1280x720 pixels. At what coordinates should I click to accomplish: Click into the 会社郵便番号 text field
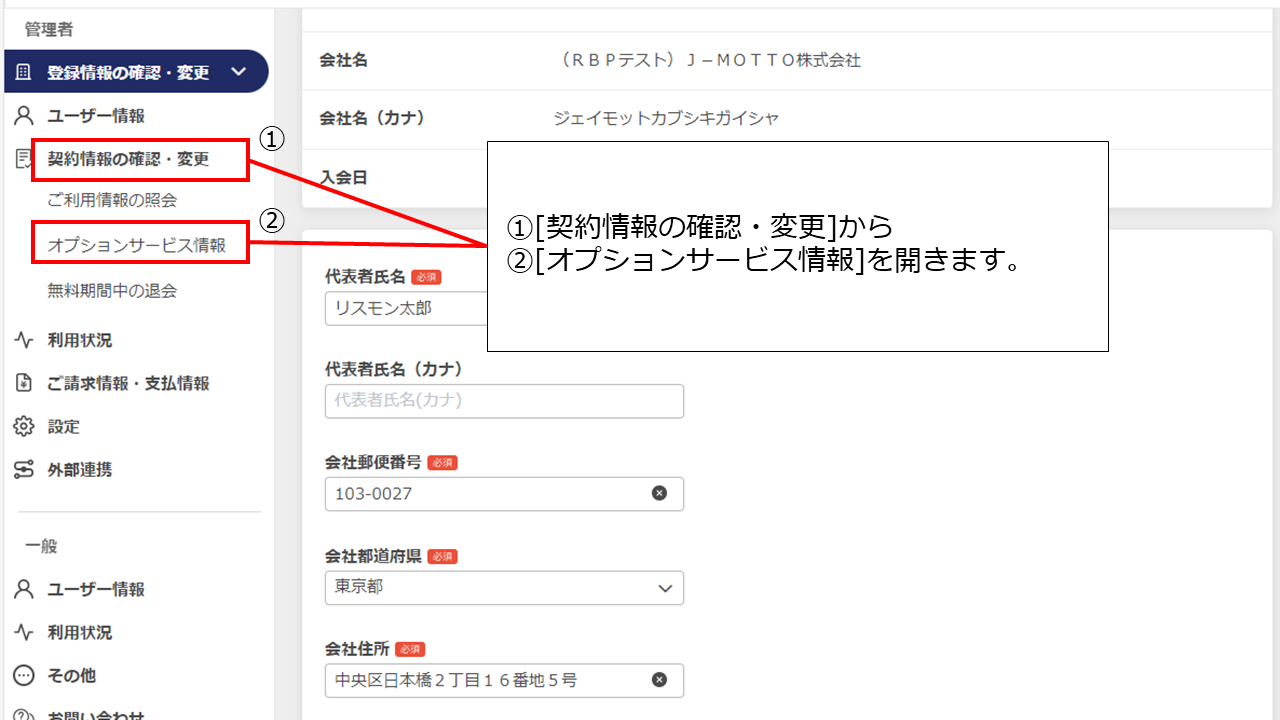click(485, 494)
